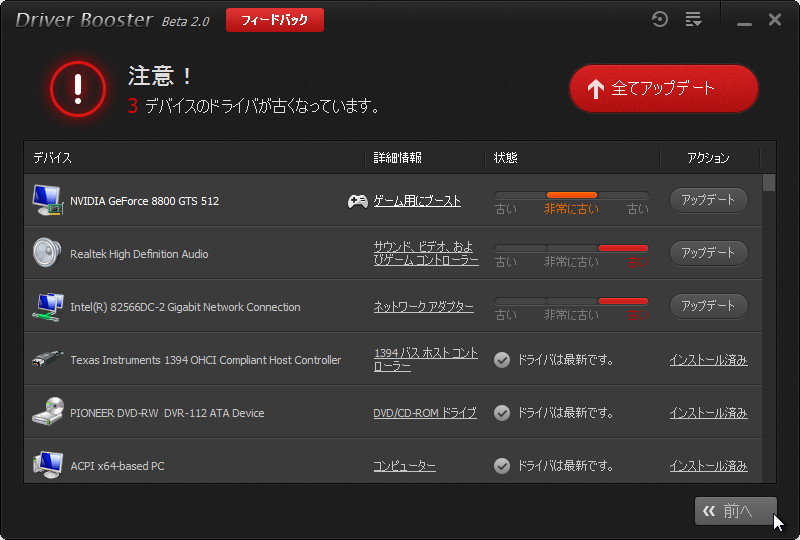The height and width of the screenshot is (540, 800).
Task: Click the Intel network adapter icon
Action: coord(48,307)
